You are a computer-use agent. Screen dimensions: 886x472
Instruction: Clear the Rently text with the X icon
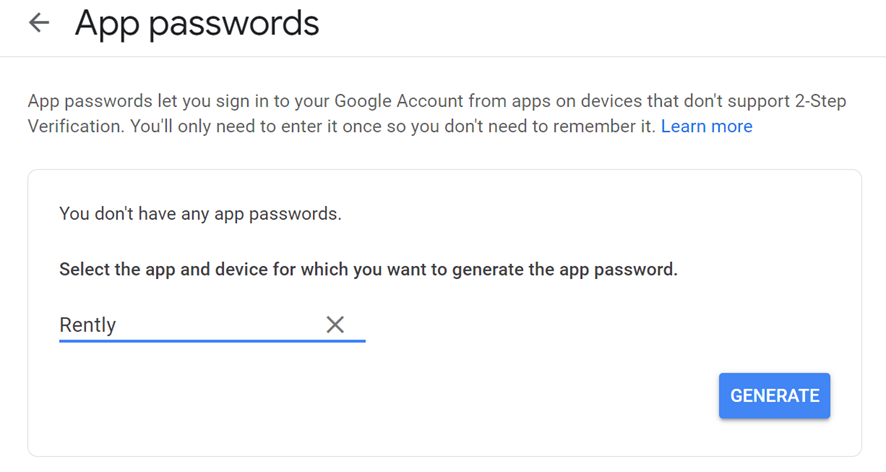pyautogui.click(x=335, y=324)
